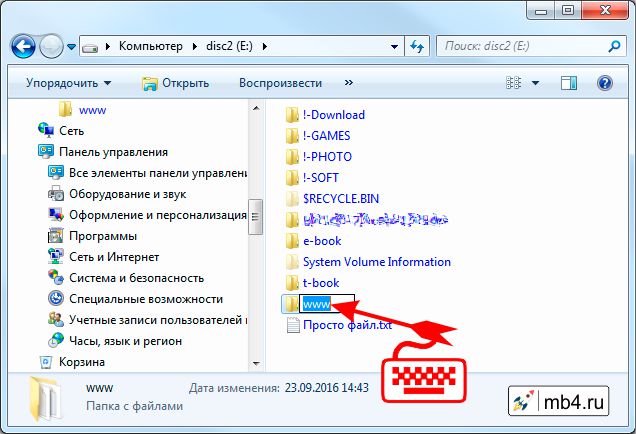Click the Открыть toolbar button
Viewport: 636px width, 434px height.
175,83
